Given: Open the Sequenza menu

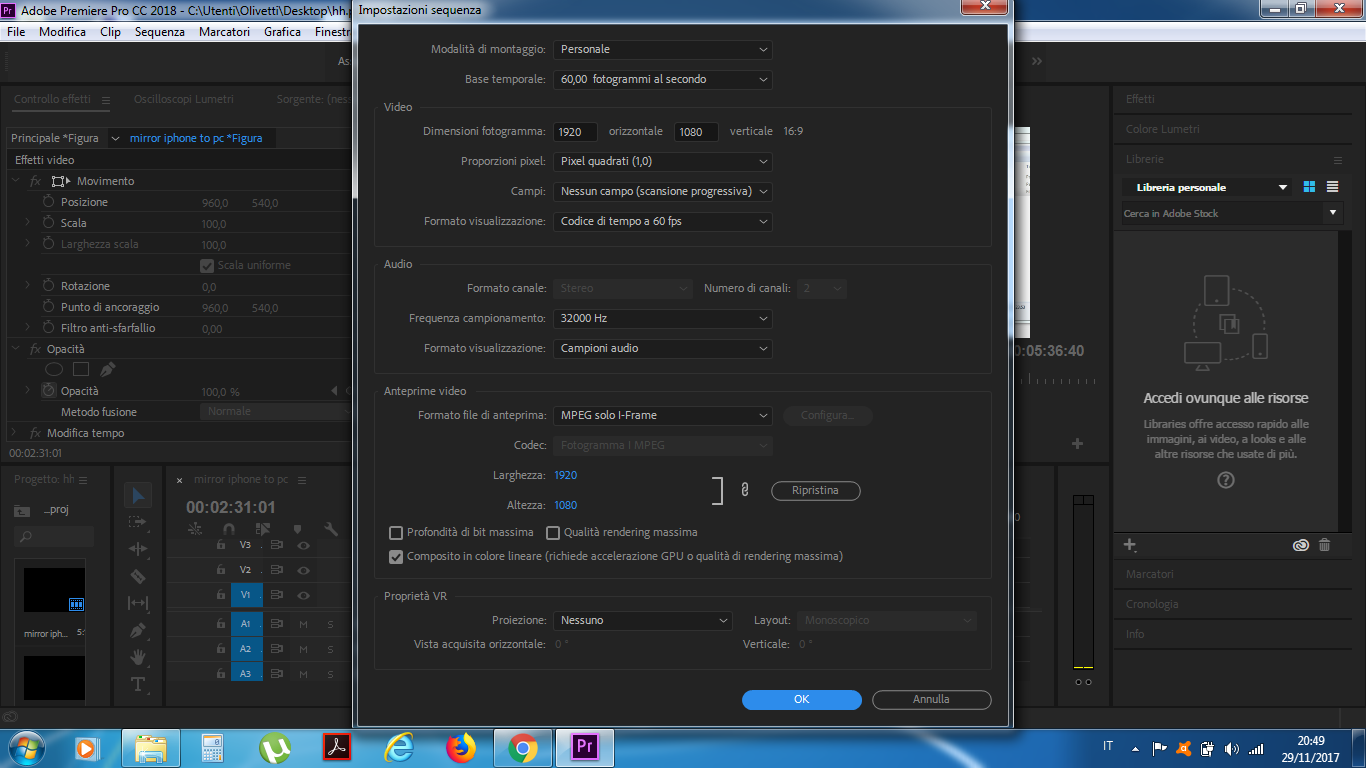Looking at the screenshot, I should [x=159, y=31].
